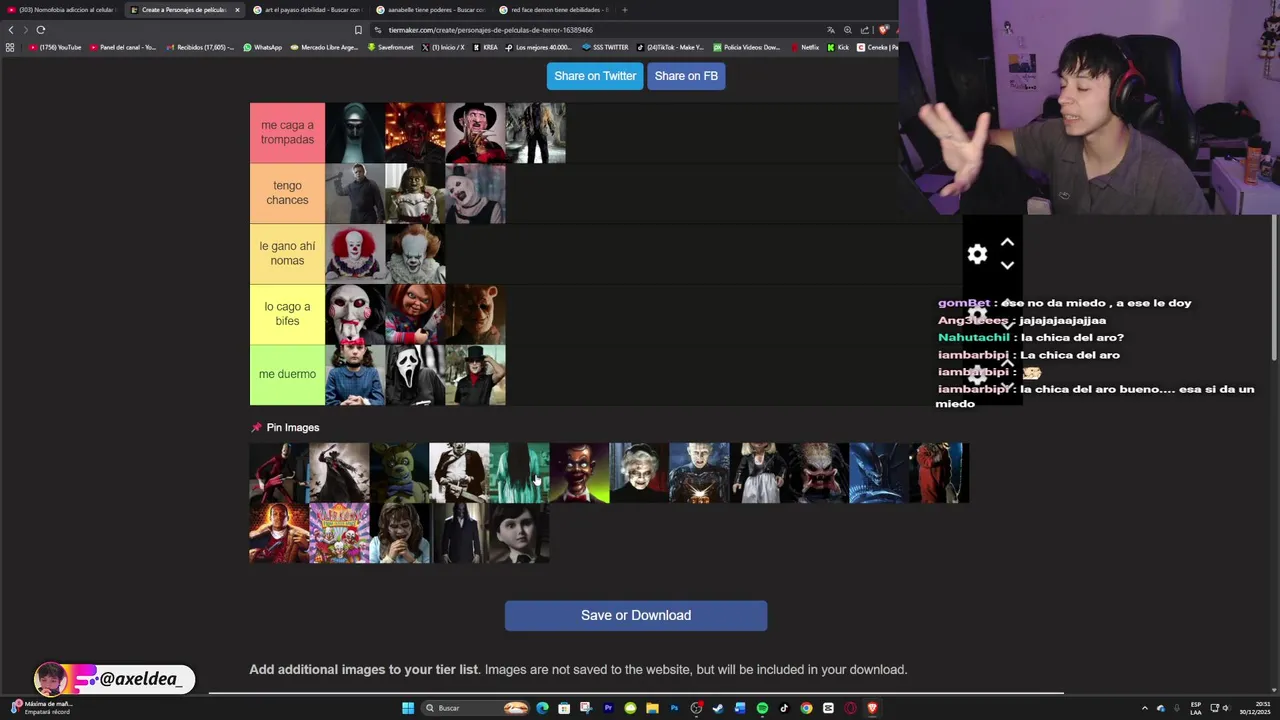The width and height of the screenshot is (1280, 720).
Task: Open the Netflix bookmark
Action: point(805,47)
